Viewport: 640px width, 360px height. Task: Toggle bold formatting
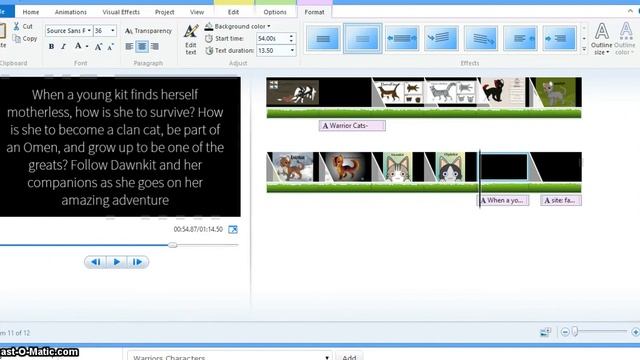(51, 47)
